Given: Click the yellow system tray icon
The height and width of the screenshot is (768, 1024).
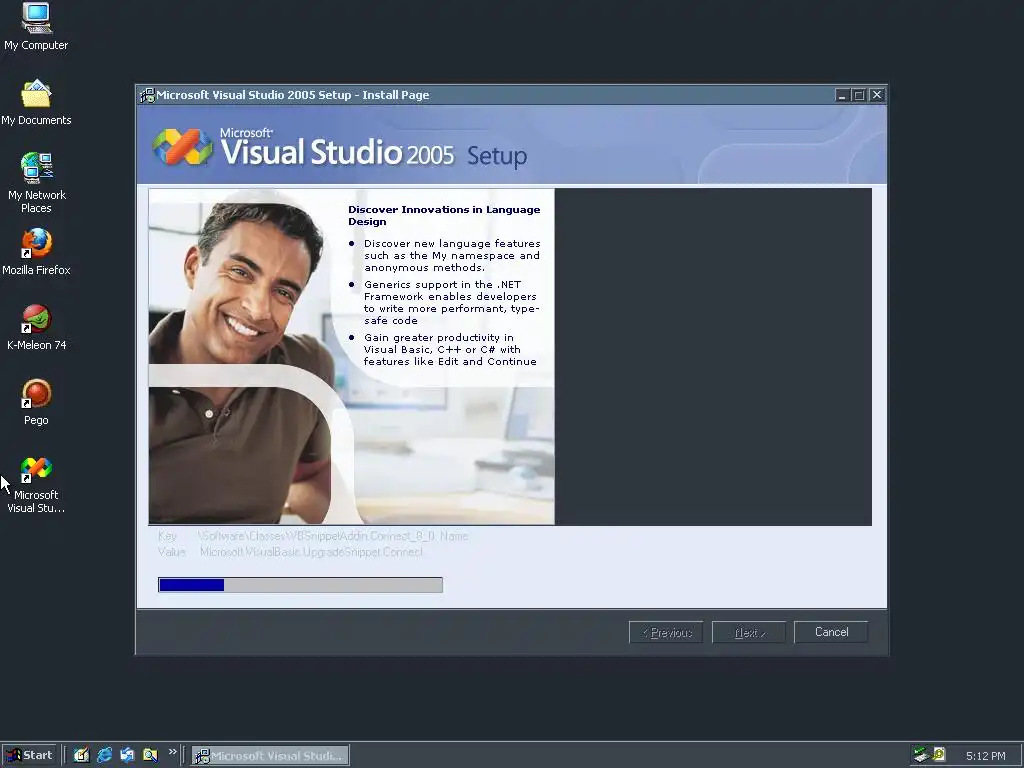Looking at the screenshot, I should point(939,755).
